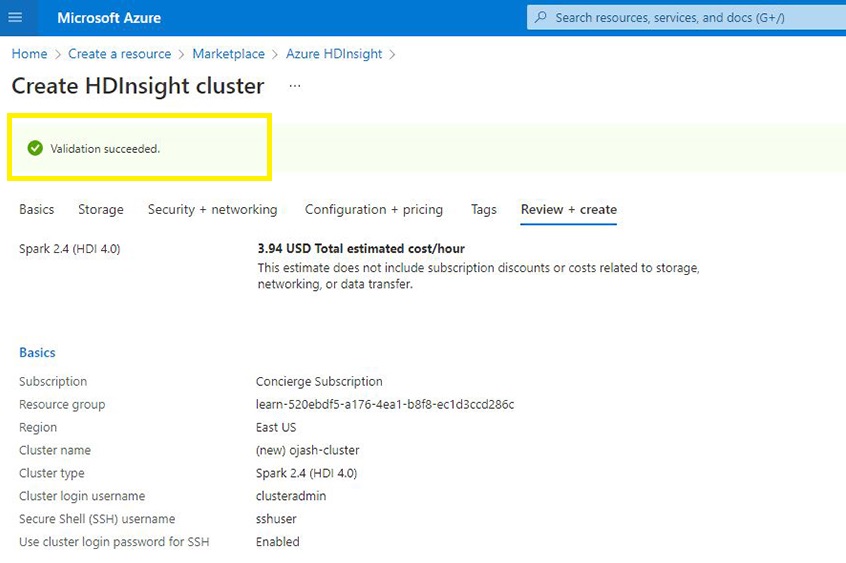This screenshot has width=846, height=563.
Task: Click the 'Create HDInsight cluster' page title
Action: 138,86
